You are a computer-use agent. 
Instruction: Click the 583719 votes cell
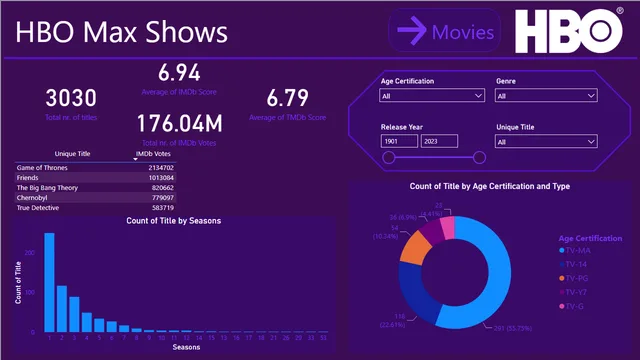pyautogui.click(x=162, y=208)
